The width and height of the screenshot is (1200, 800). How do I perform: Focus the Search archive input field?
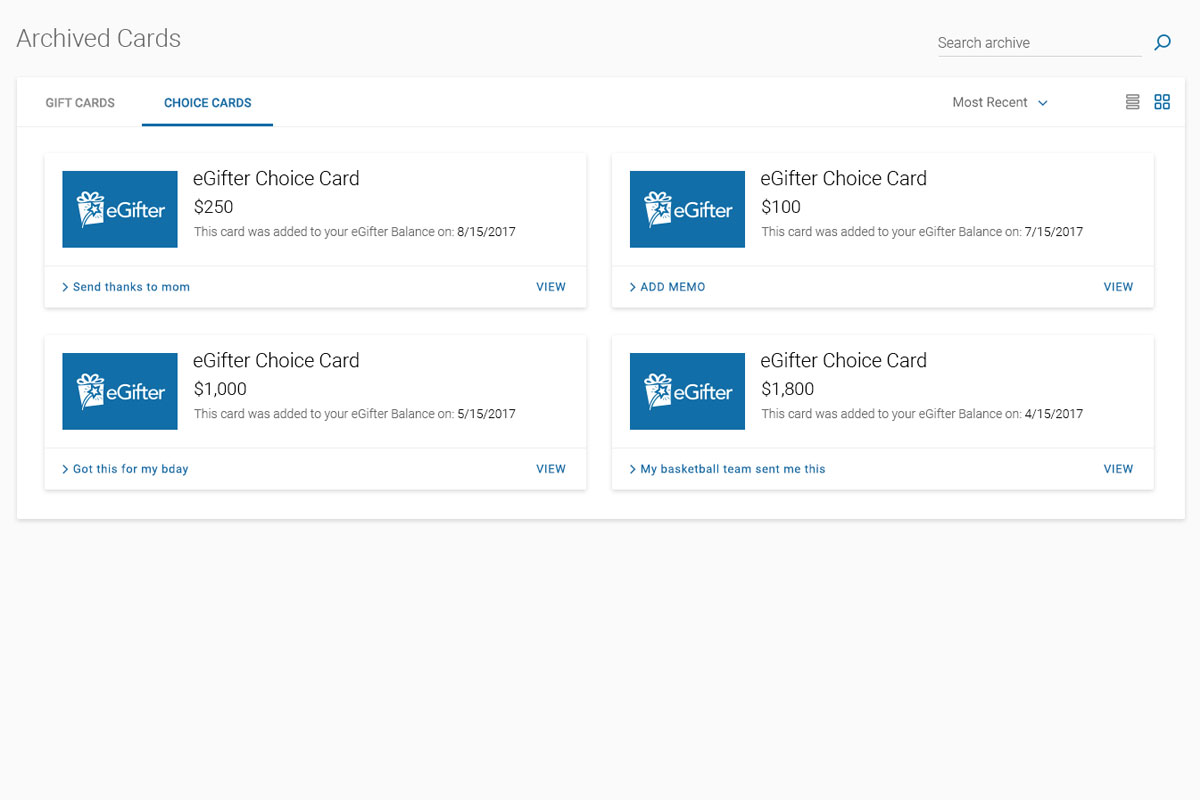click(1039, 43)
